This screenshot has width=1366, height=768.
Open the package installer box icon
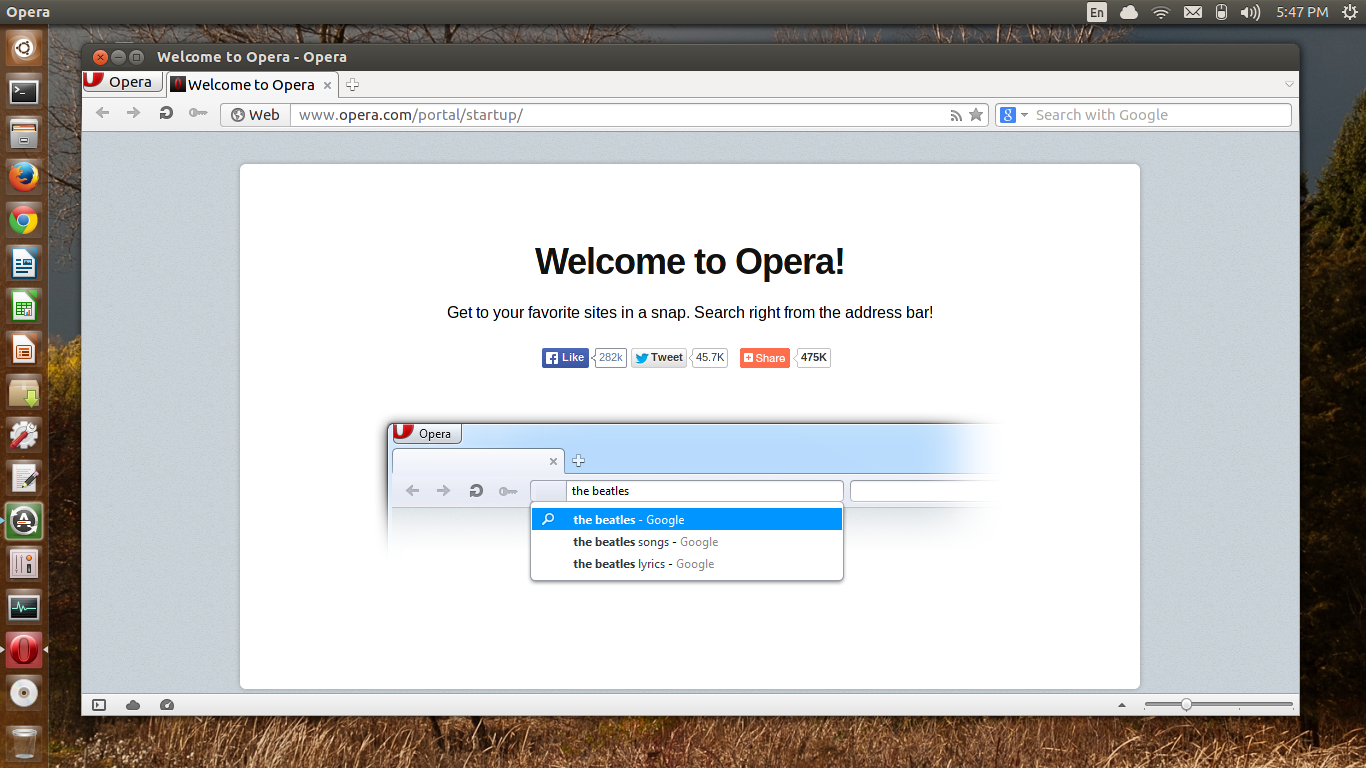pyautogui.click(x=23, y=392)
